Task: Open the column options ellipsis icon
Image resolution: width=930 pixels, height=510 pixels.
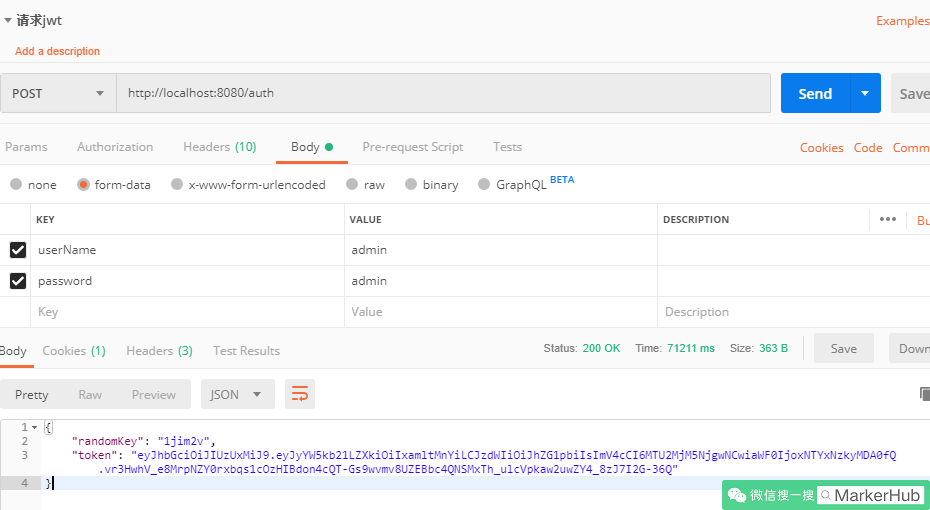Action: tap(887, 219)
